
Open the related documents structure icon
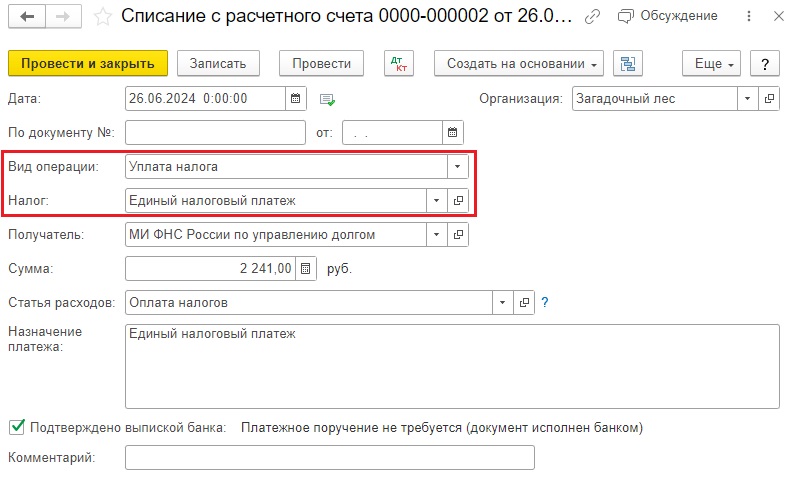coord(628,64)
